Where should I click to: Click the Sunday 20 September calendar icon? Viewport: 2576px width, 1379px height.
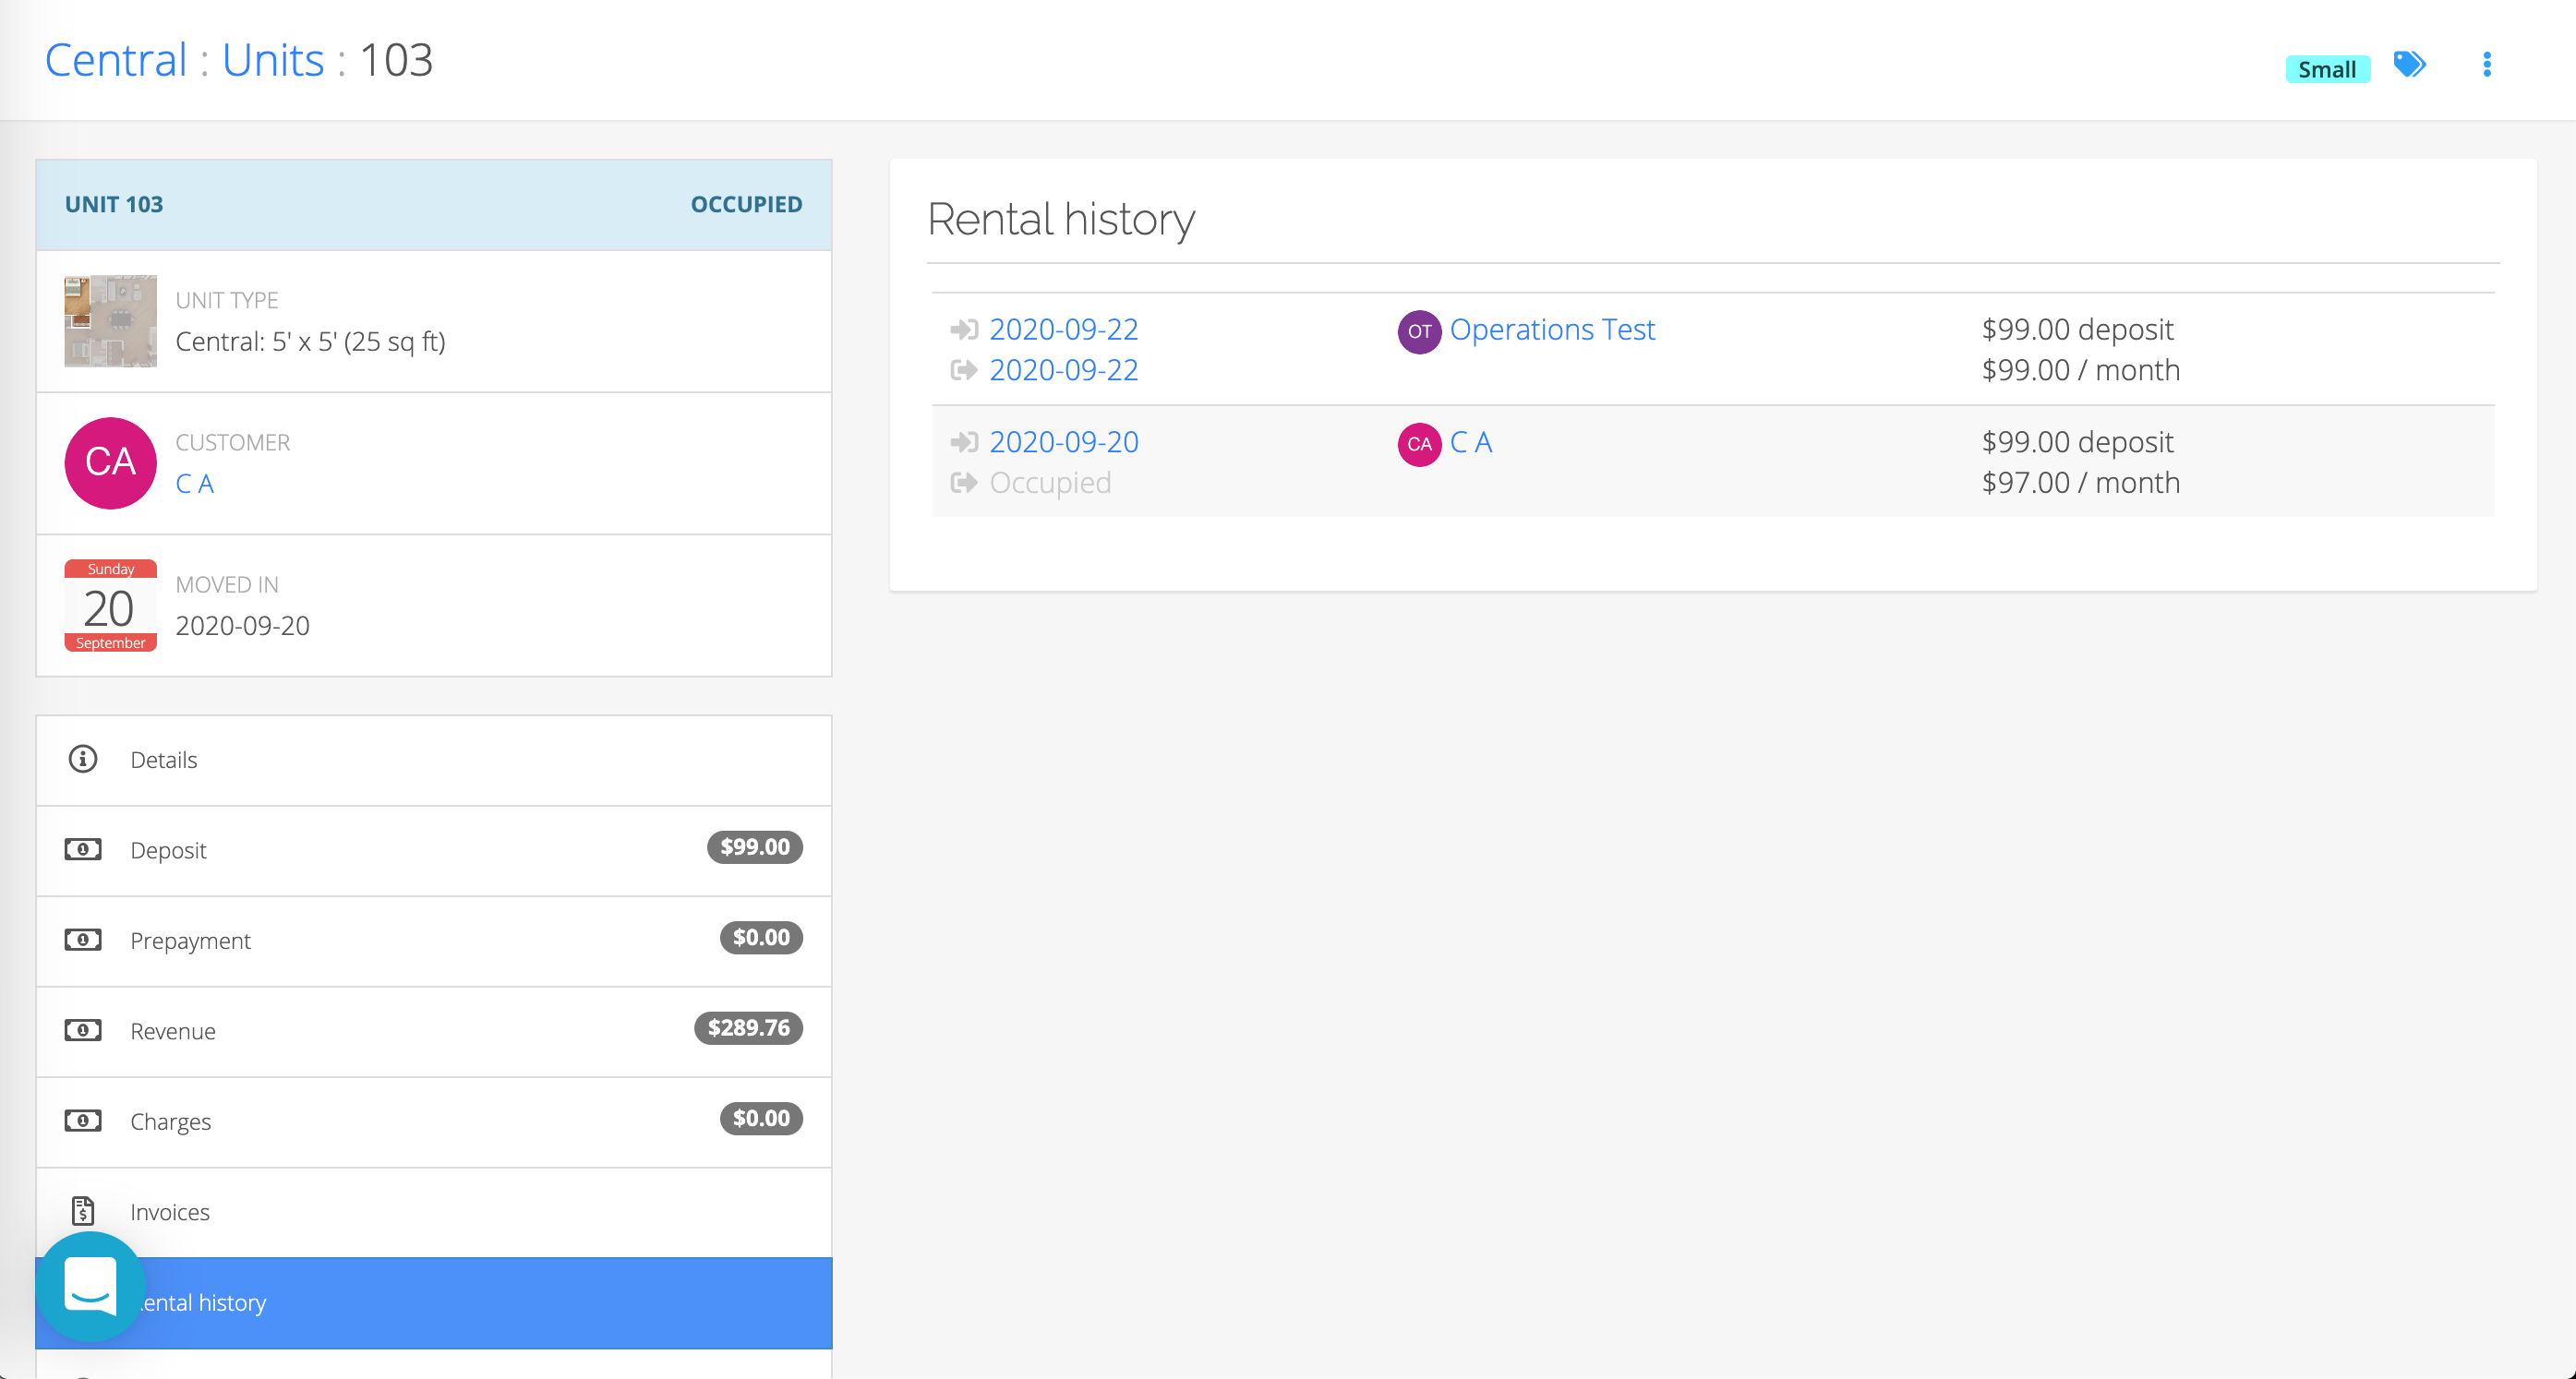pos(110,605)
